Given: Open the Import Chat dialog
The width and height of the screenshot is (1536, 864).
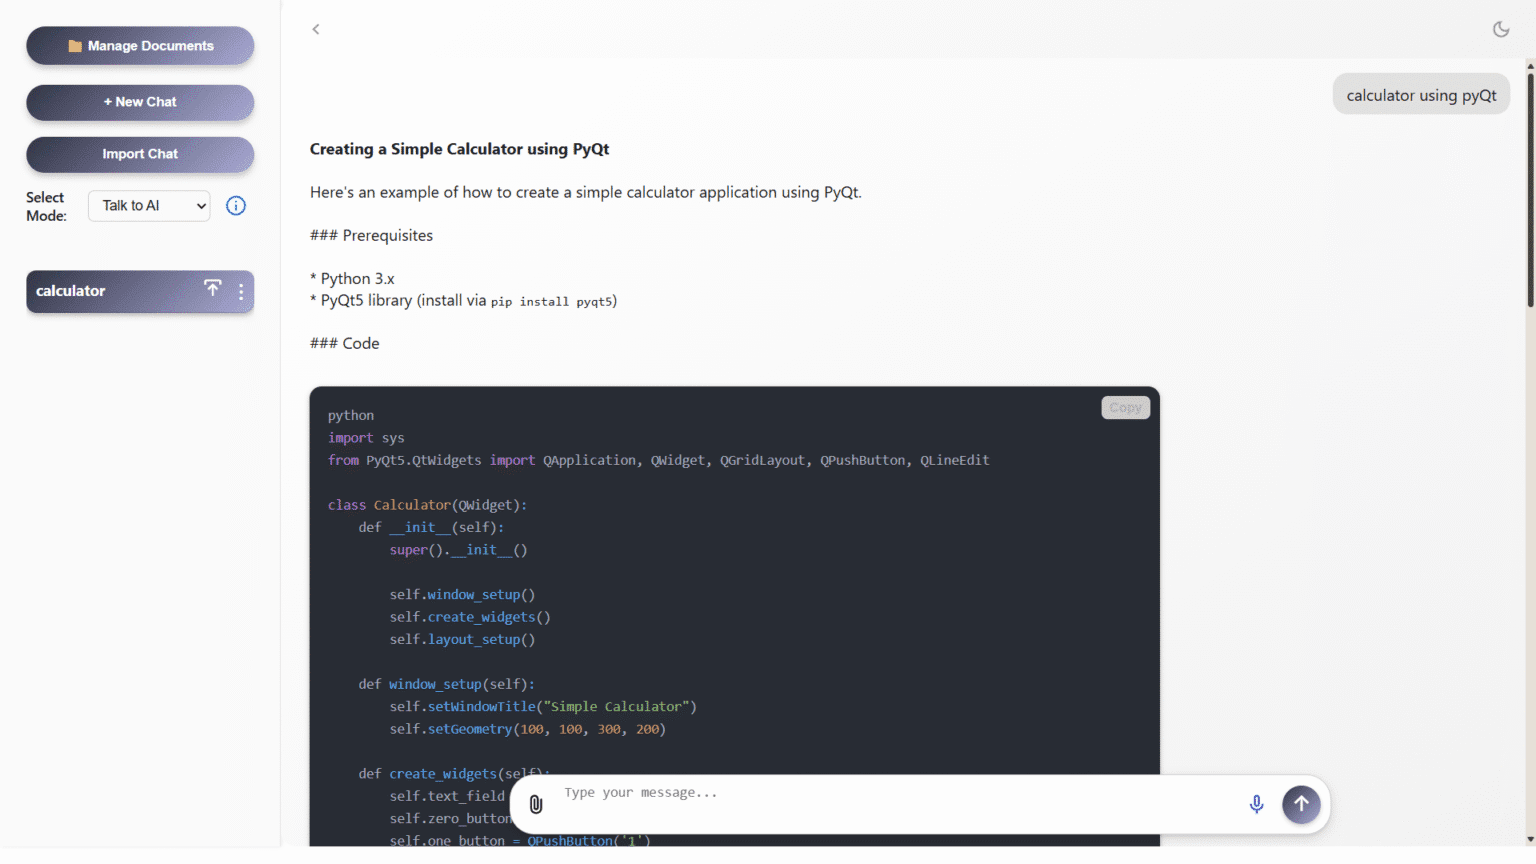Looking at the screenshot, I should coord(140,155).
